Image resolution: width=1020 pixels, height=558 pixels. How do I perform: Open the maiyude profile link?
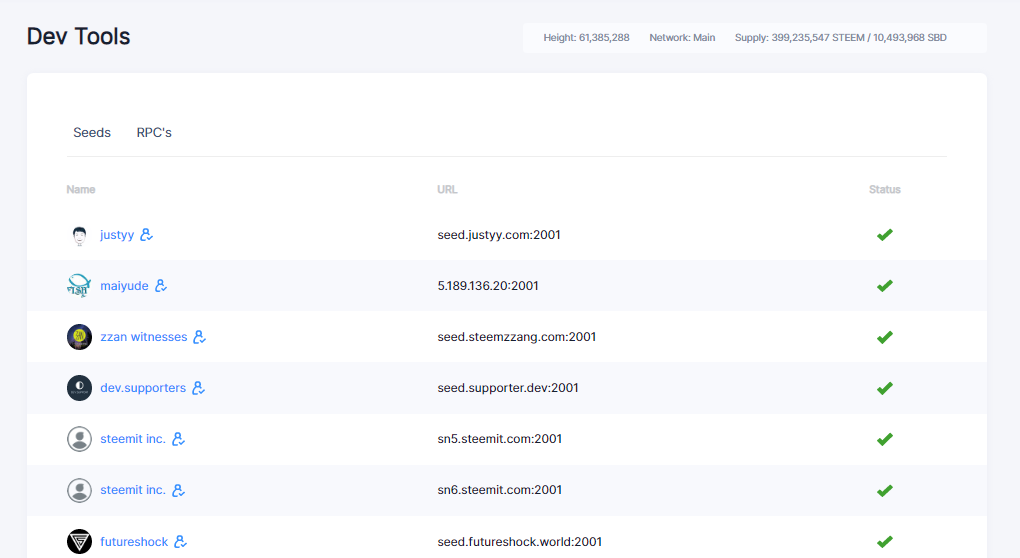[x=124, y=286]
